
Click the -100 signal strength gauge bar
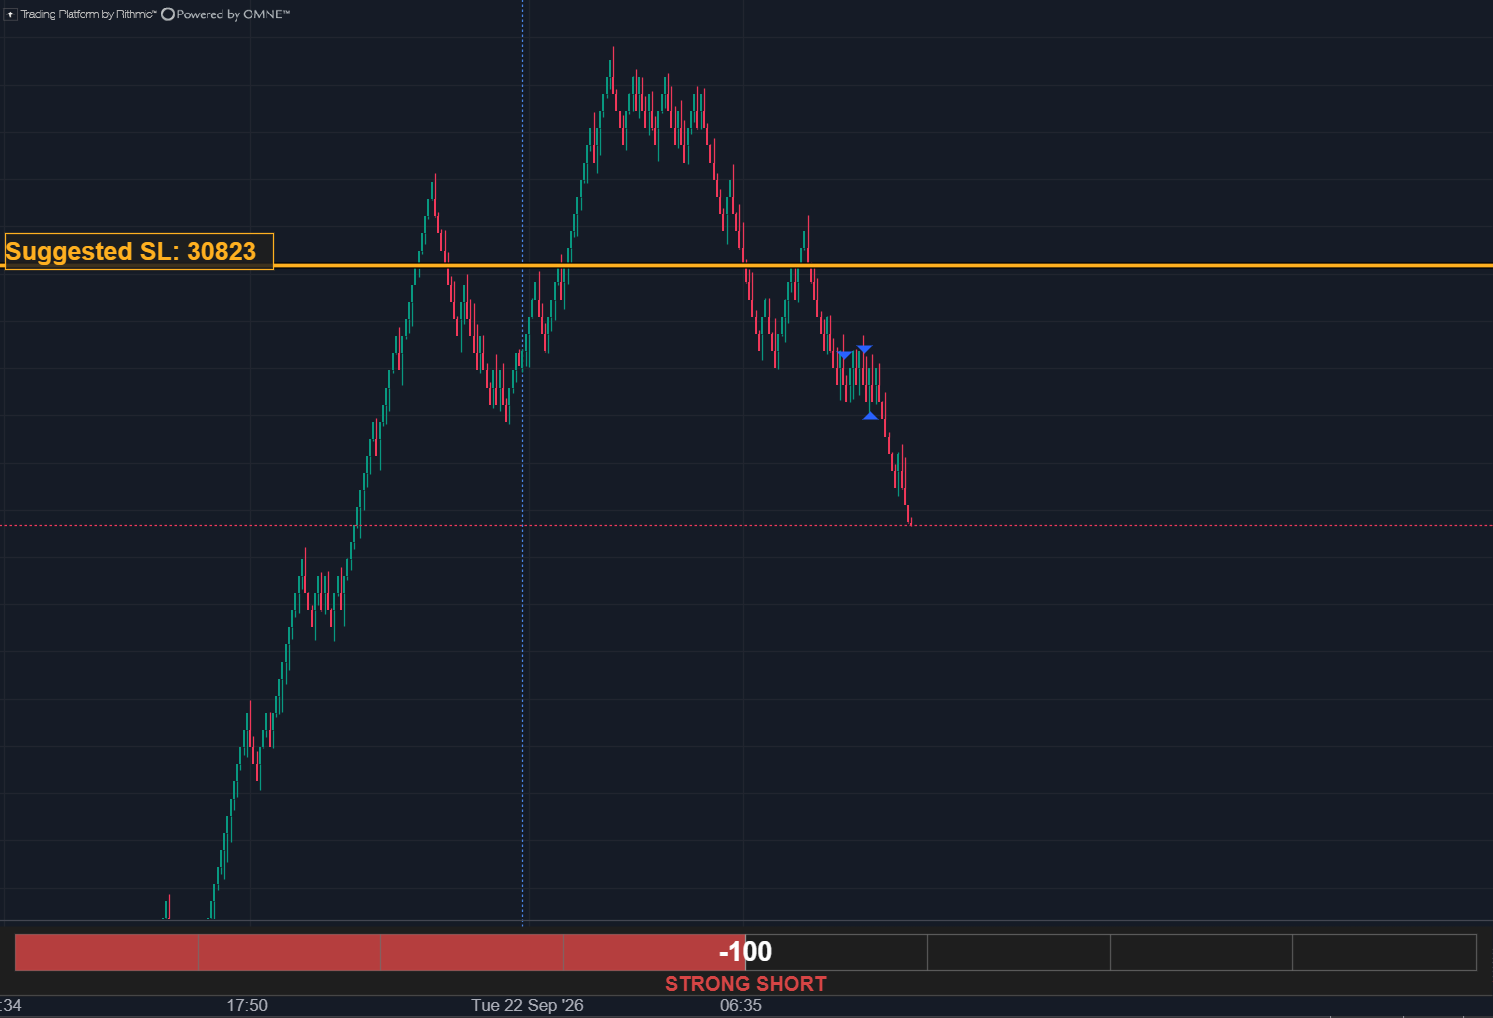pos(746,952)
